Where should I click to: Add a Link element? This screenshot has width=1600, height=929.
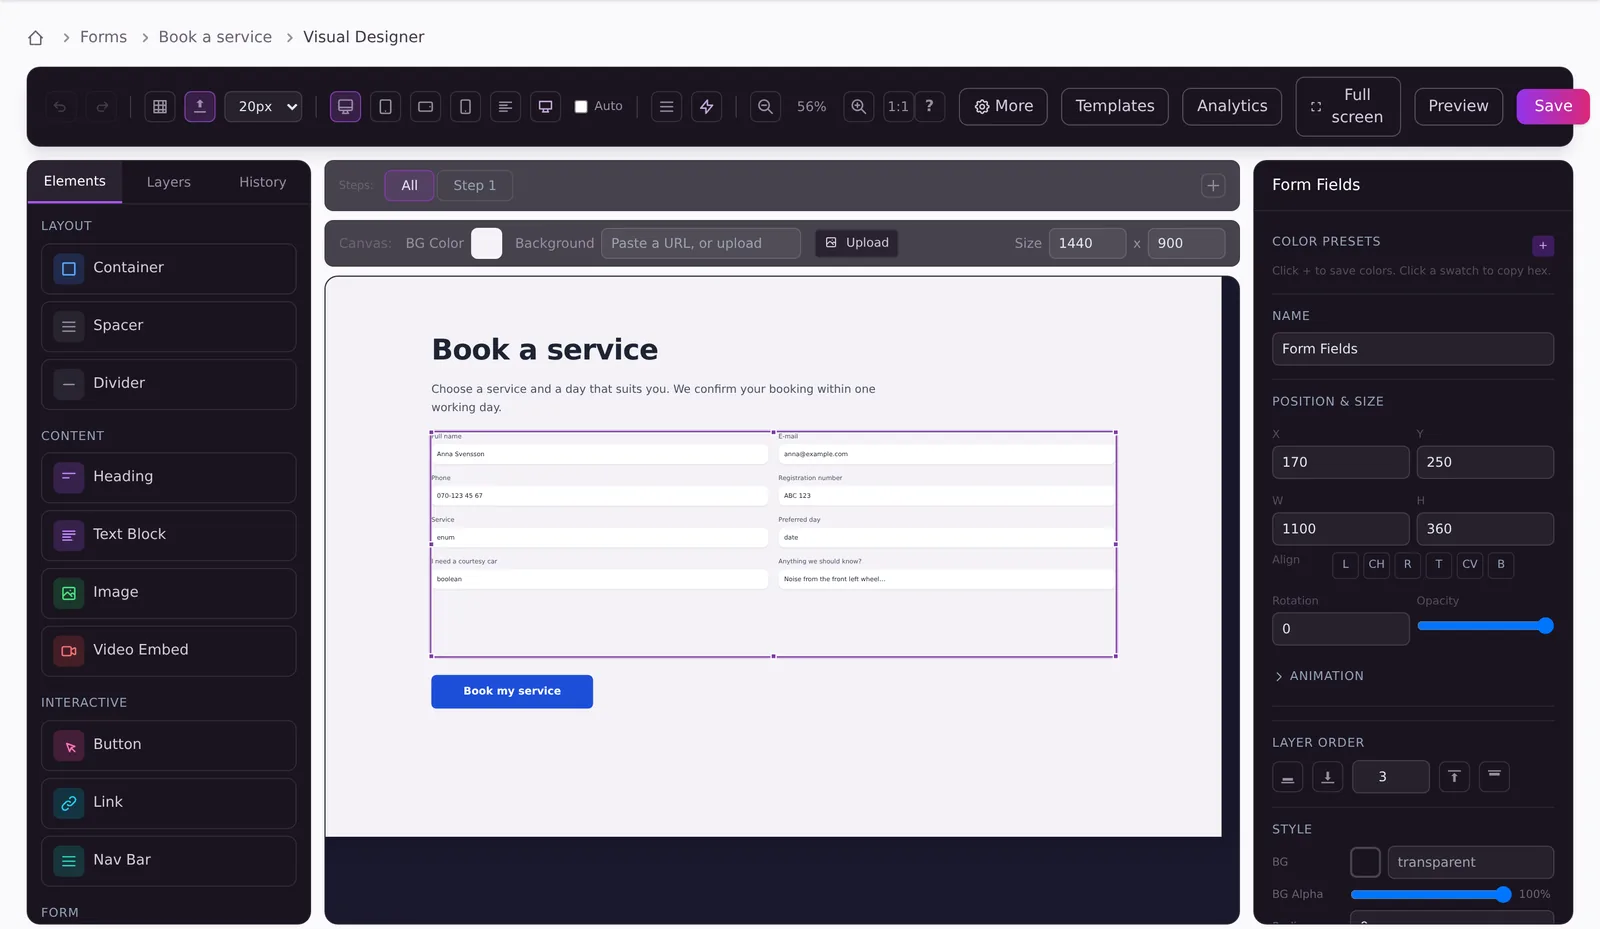click(169, 803)
